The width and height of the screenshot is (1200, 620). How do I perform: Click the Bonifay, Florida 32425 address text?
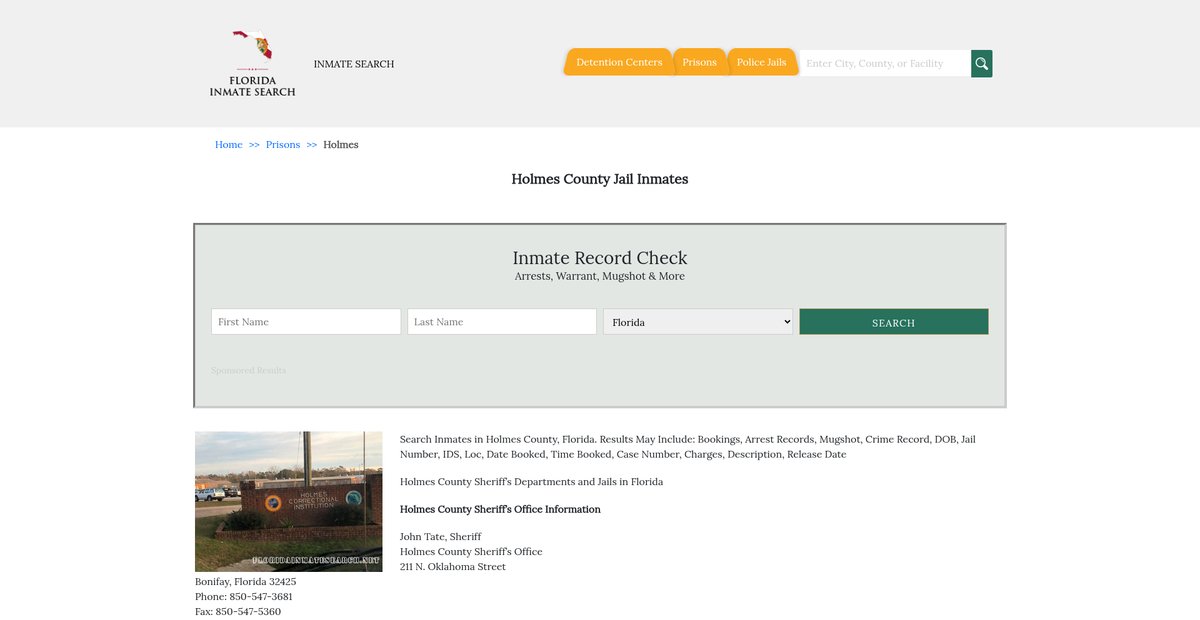[246, 581]
